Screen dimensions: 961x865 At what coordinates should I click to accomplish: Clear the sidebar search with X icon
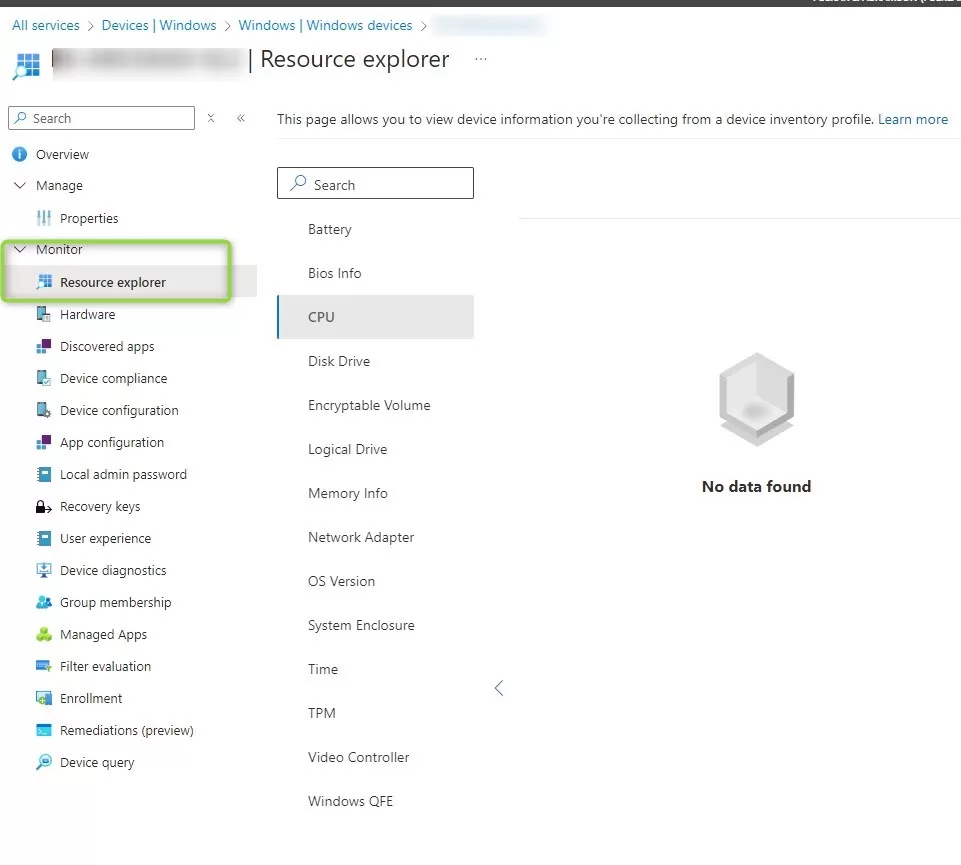pyautogui.click(x=211, y=118)
